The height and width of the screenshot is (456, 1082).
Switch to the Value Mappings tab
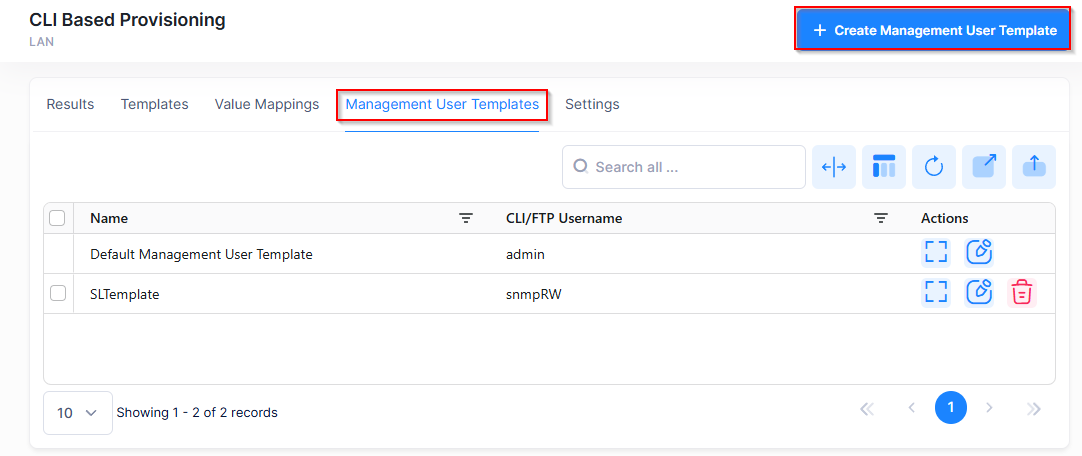(267, 104)
